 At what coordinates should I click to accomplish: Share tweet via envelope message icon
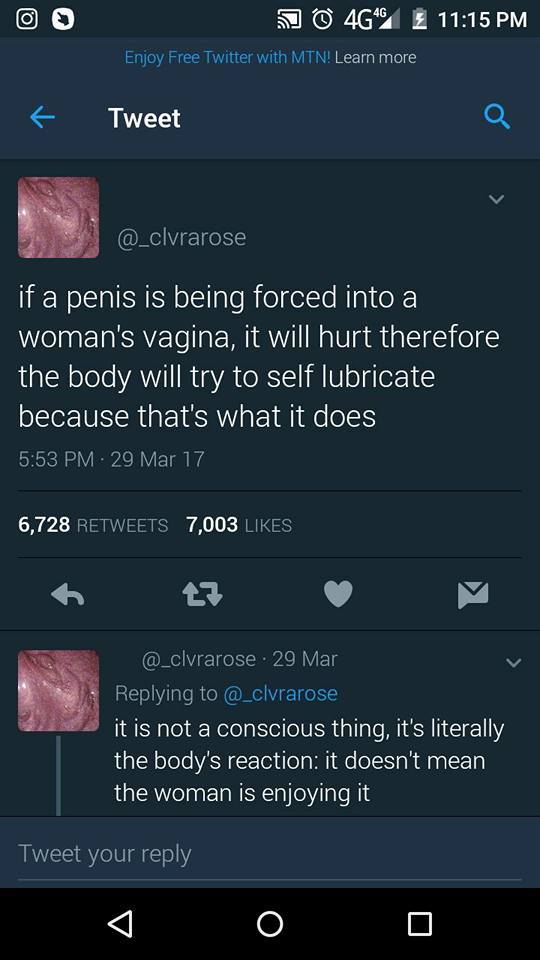473,594
